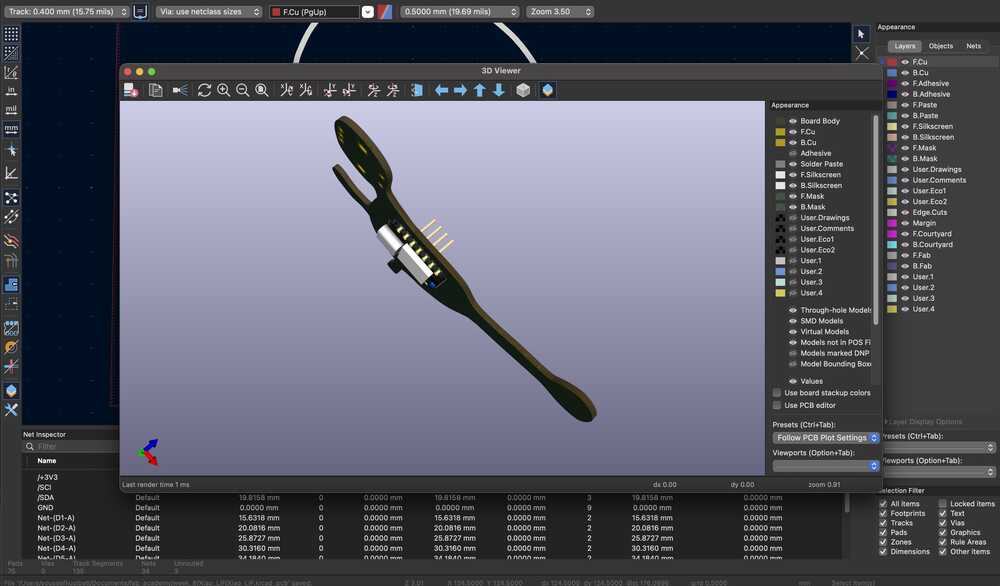The width and height of the screenshot is (1000, 586).
Task: Rotate board counterclockwise around X axis
Action: click(x=305, y=90)
